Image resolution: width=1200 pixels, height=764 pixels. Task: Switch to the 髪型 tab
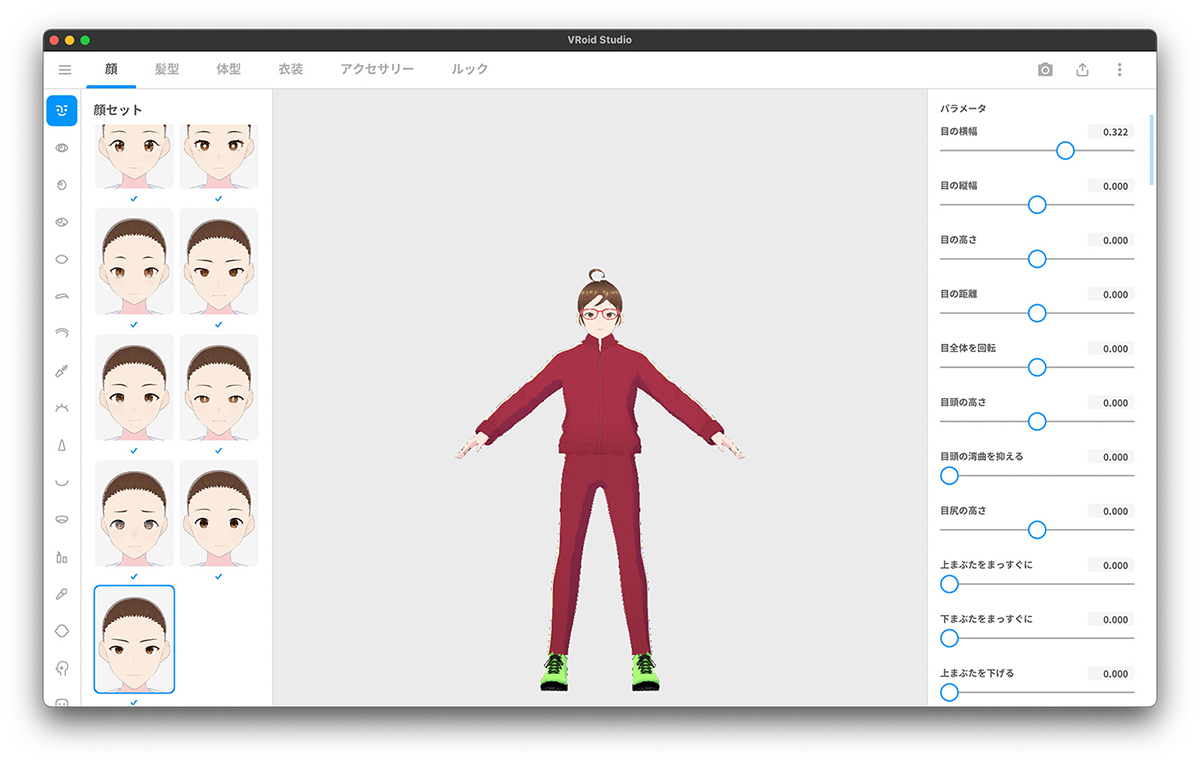pos(167,70)
